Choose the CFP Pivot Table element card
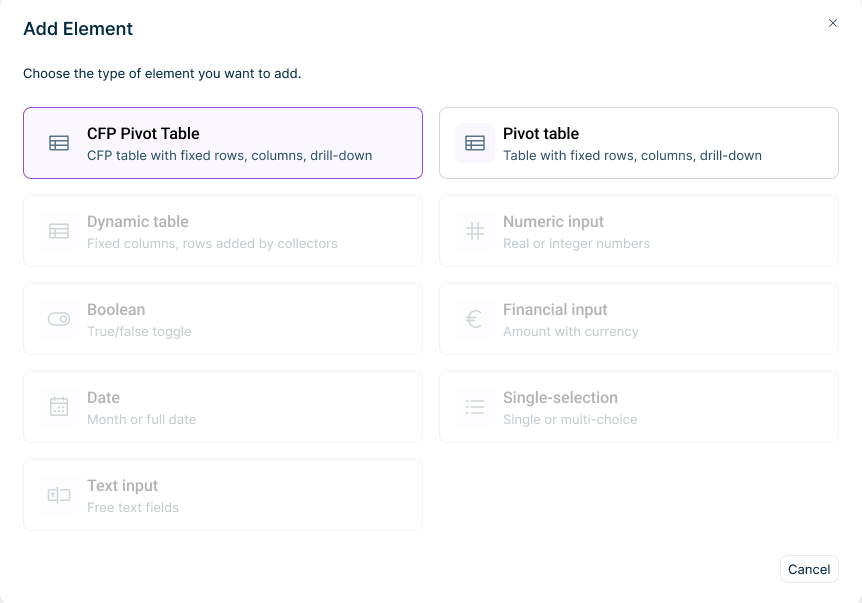This screenshot has height=603, width=862. (x=222, y=143)
